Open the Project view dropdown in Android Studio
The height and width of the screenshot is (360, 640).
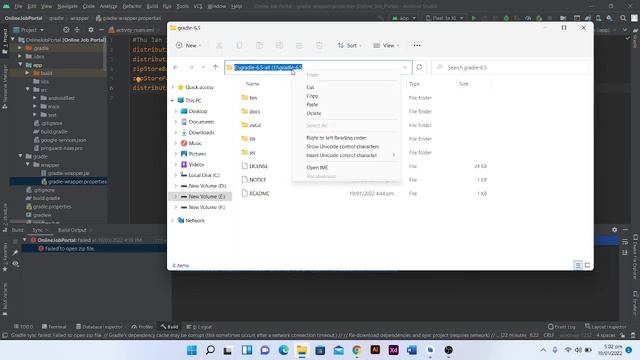(29, 30)
